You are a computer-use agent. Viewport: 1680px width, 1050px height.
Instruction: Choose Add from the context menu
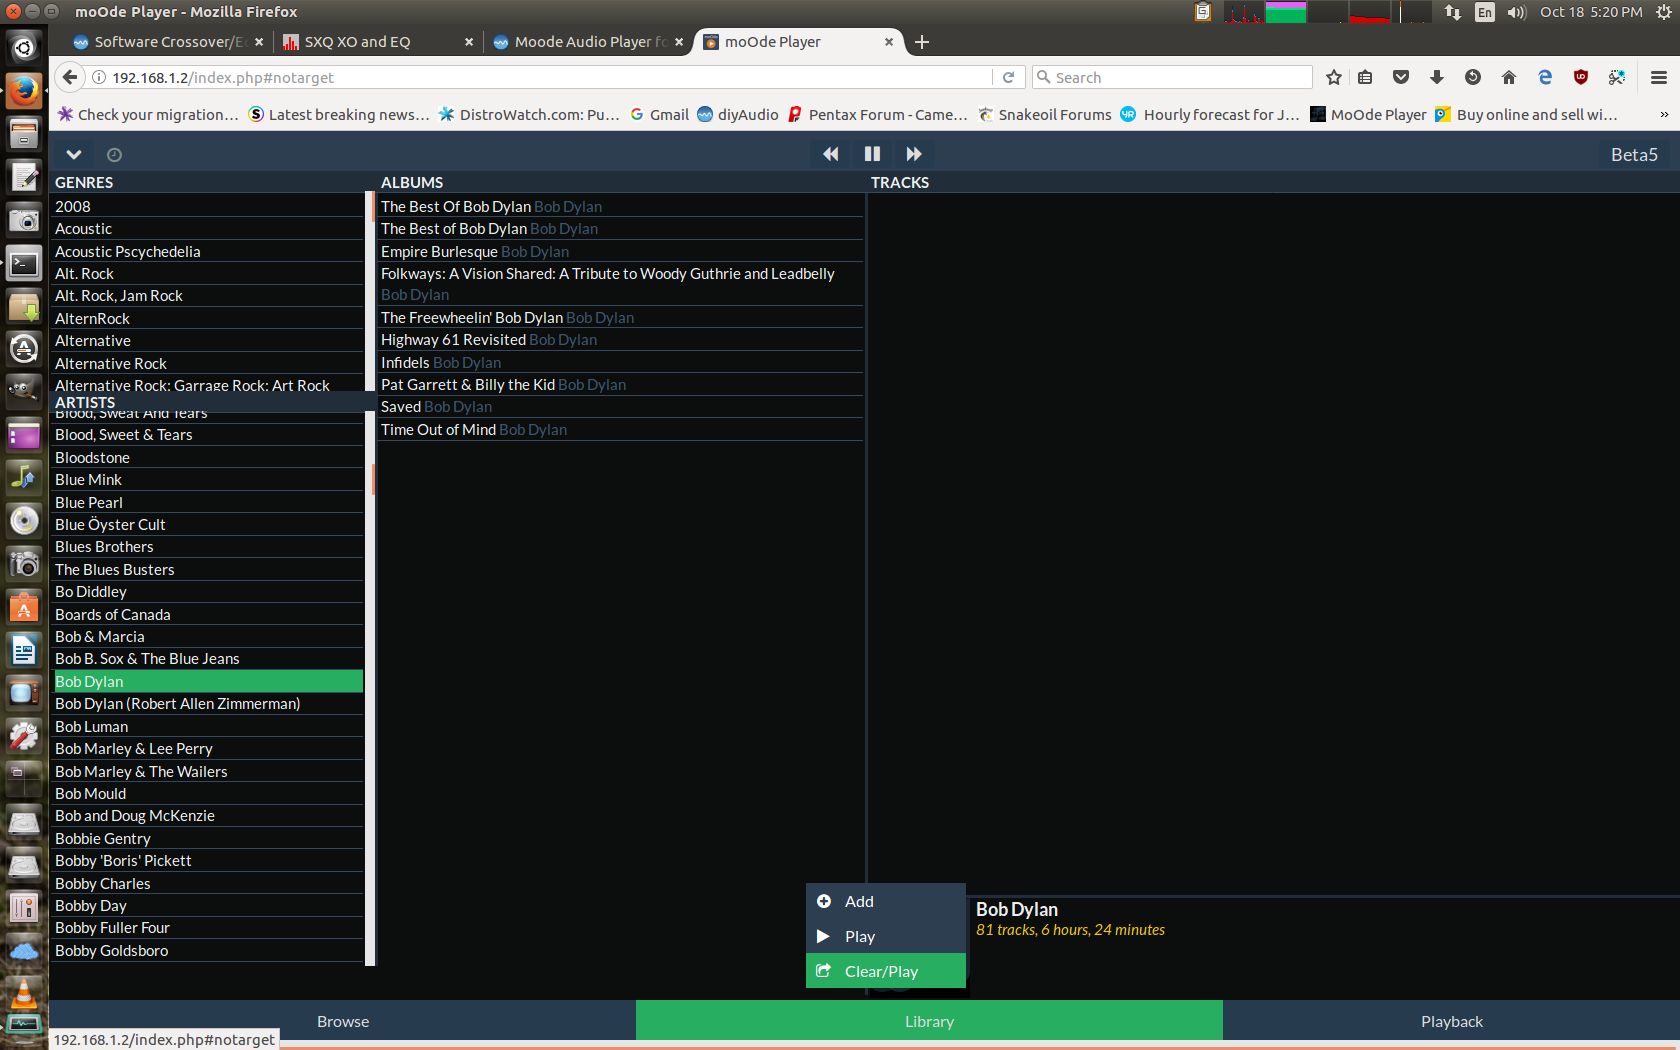tap(886, 901)
